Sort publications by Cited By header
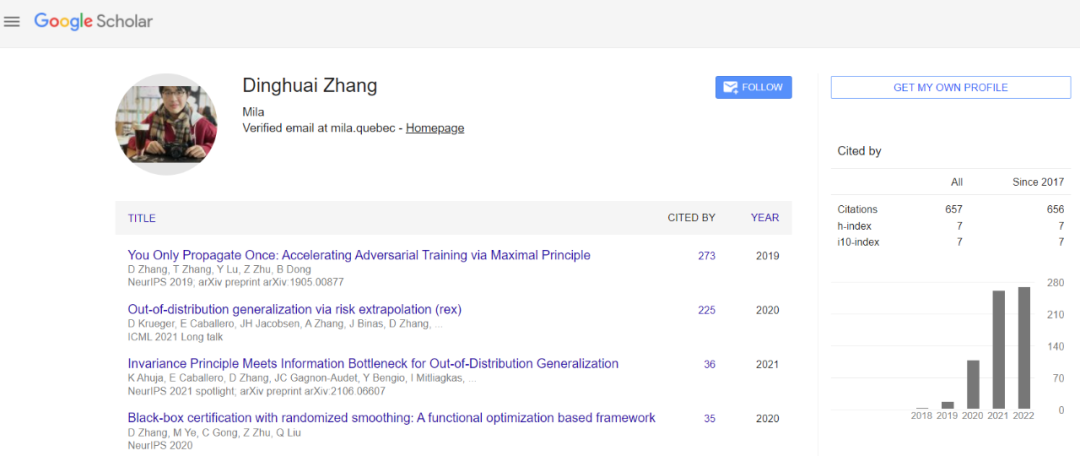The image size is (1080, 456). click(691, 218)
